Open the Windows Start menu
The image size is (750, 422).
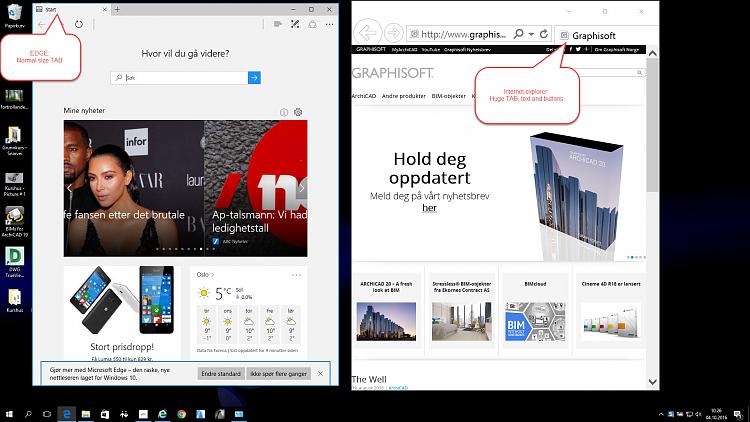point(9,414)
